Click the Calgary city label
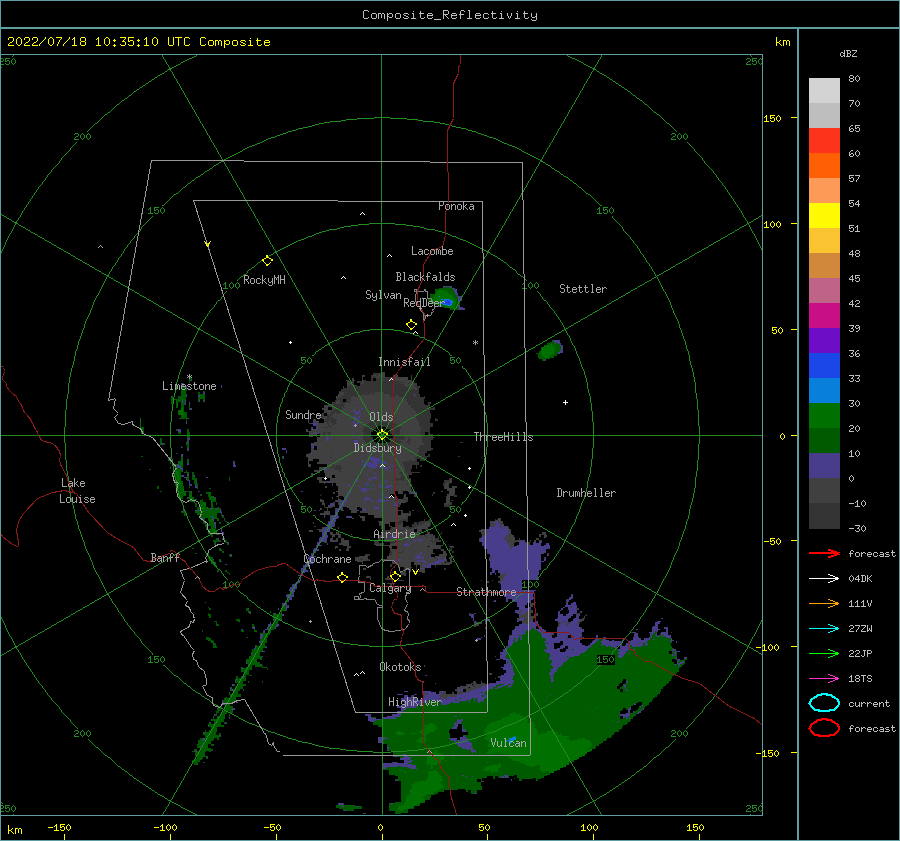Viewport: 900px width, 841px height. coord(390,588)
